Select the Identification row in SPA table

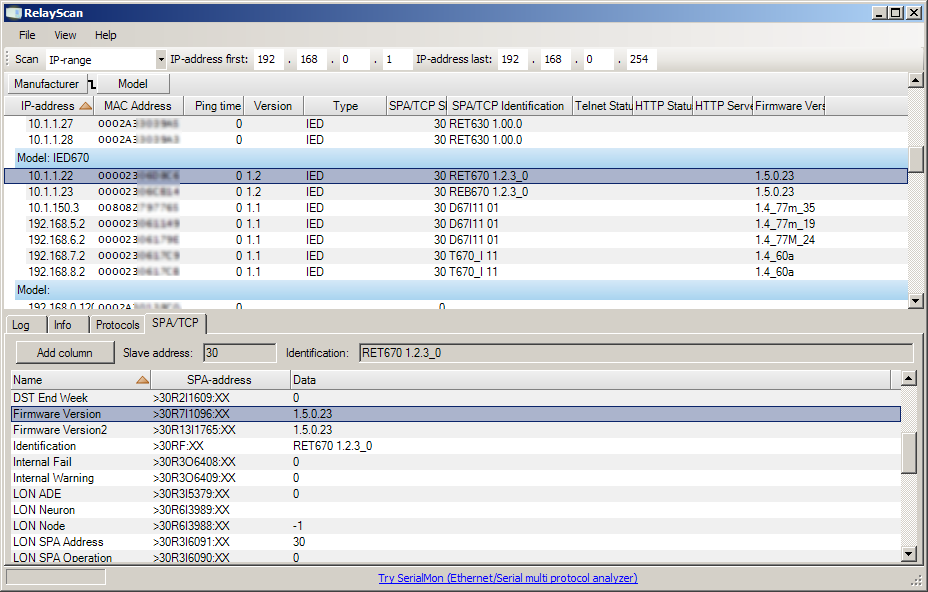456,446
